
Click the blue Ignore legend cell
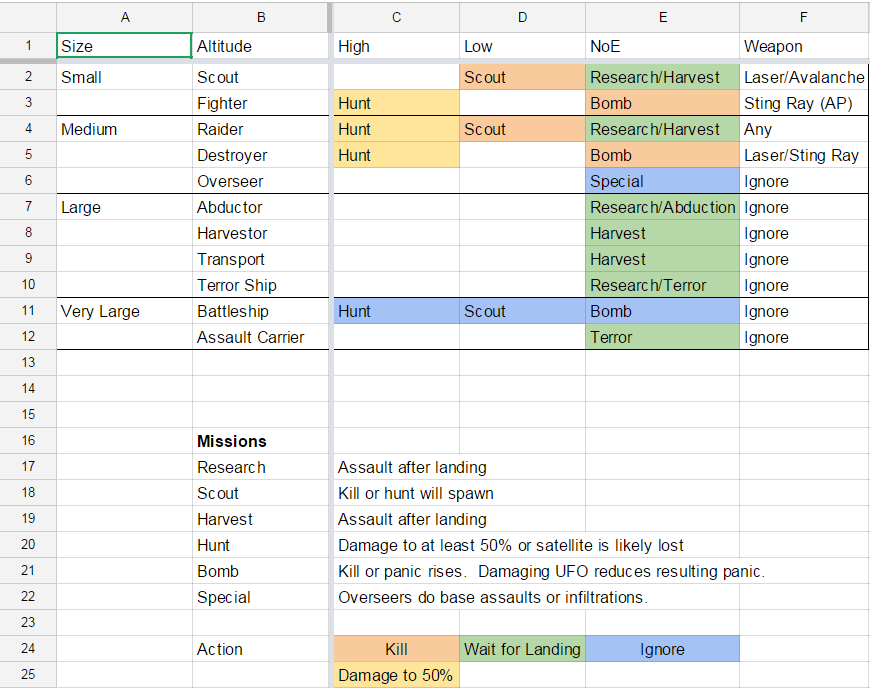[x=662, y=649]
